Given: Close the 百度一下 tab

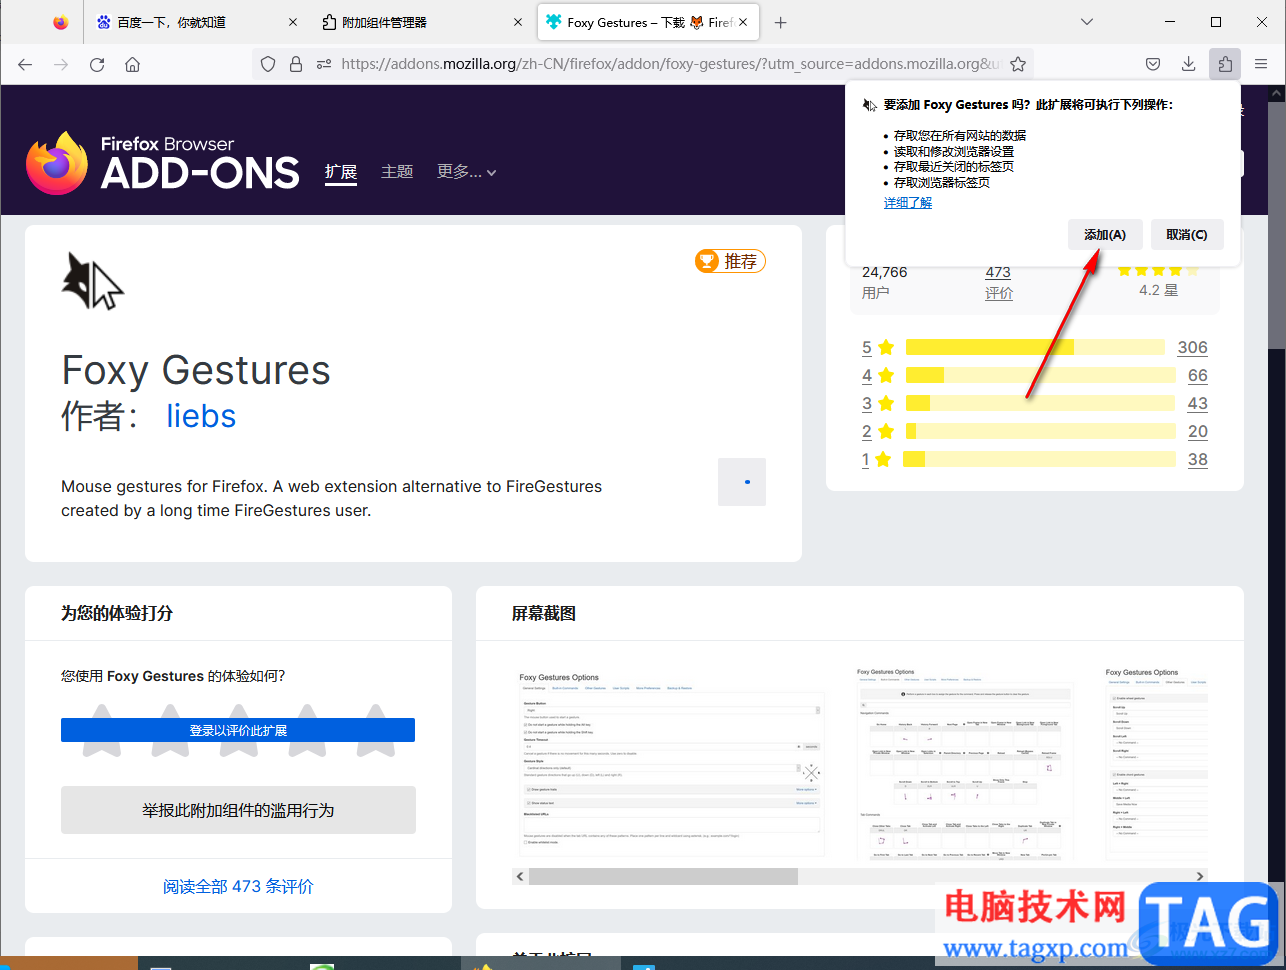Looking at the screenshot, I should [x=293, y=22].
